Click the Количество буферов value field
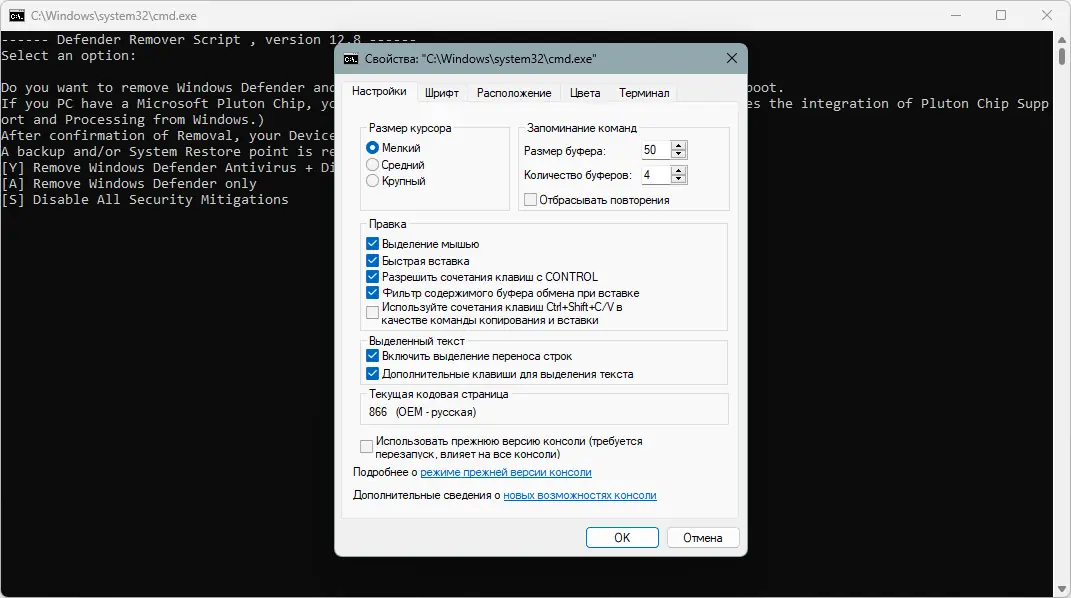Screen dimensions: 1071x598 (x=656, y=175)
